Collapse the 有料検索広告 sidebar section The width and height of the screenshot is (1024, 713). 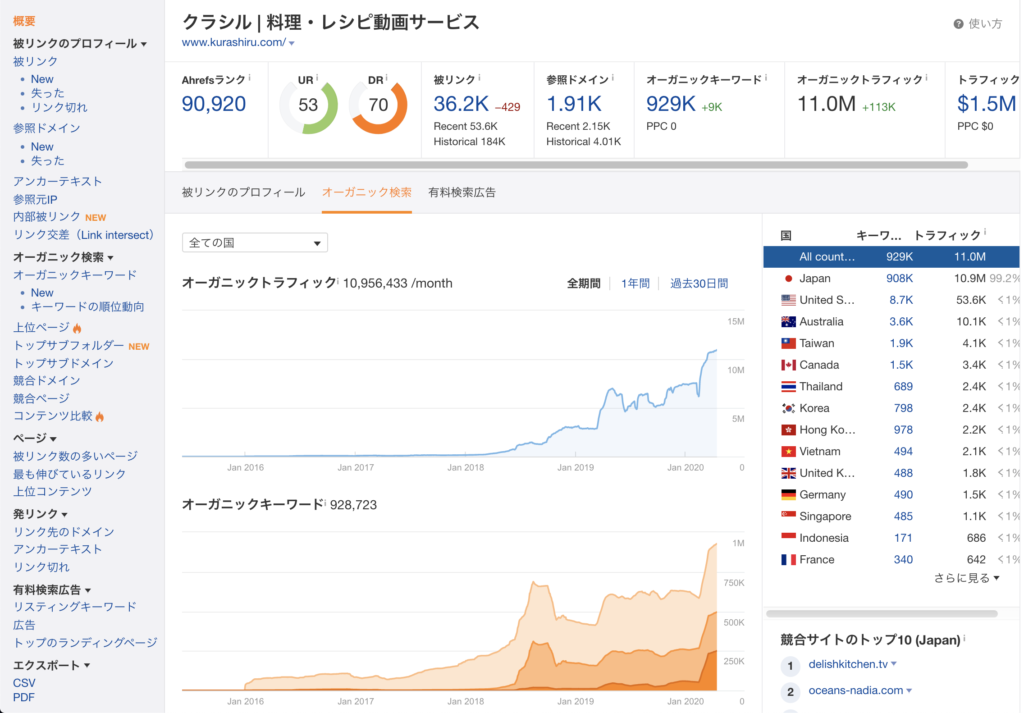pos(88,590)
